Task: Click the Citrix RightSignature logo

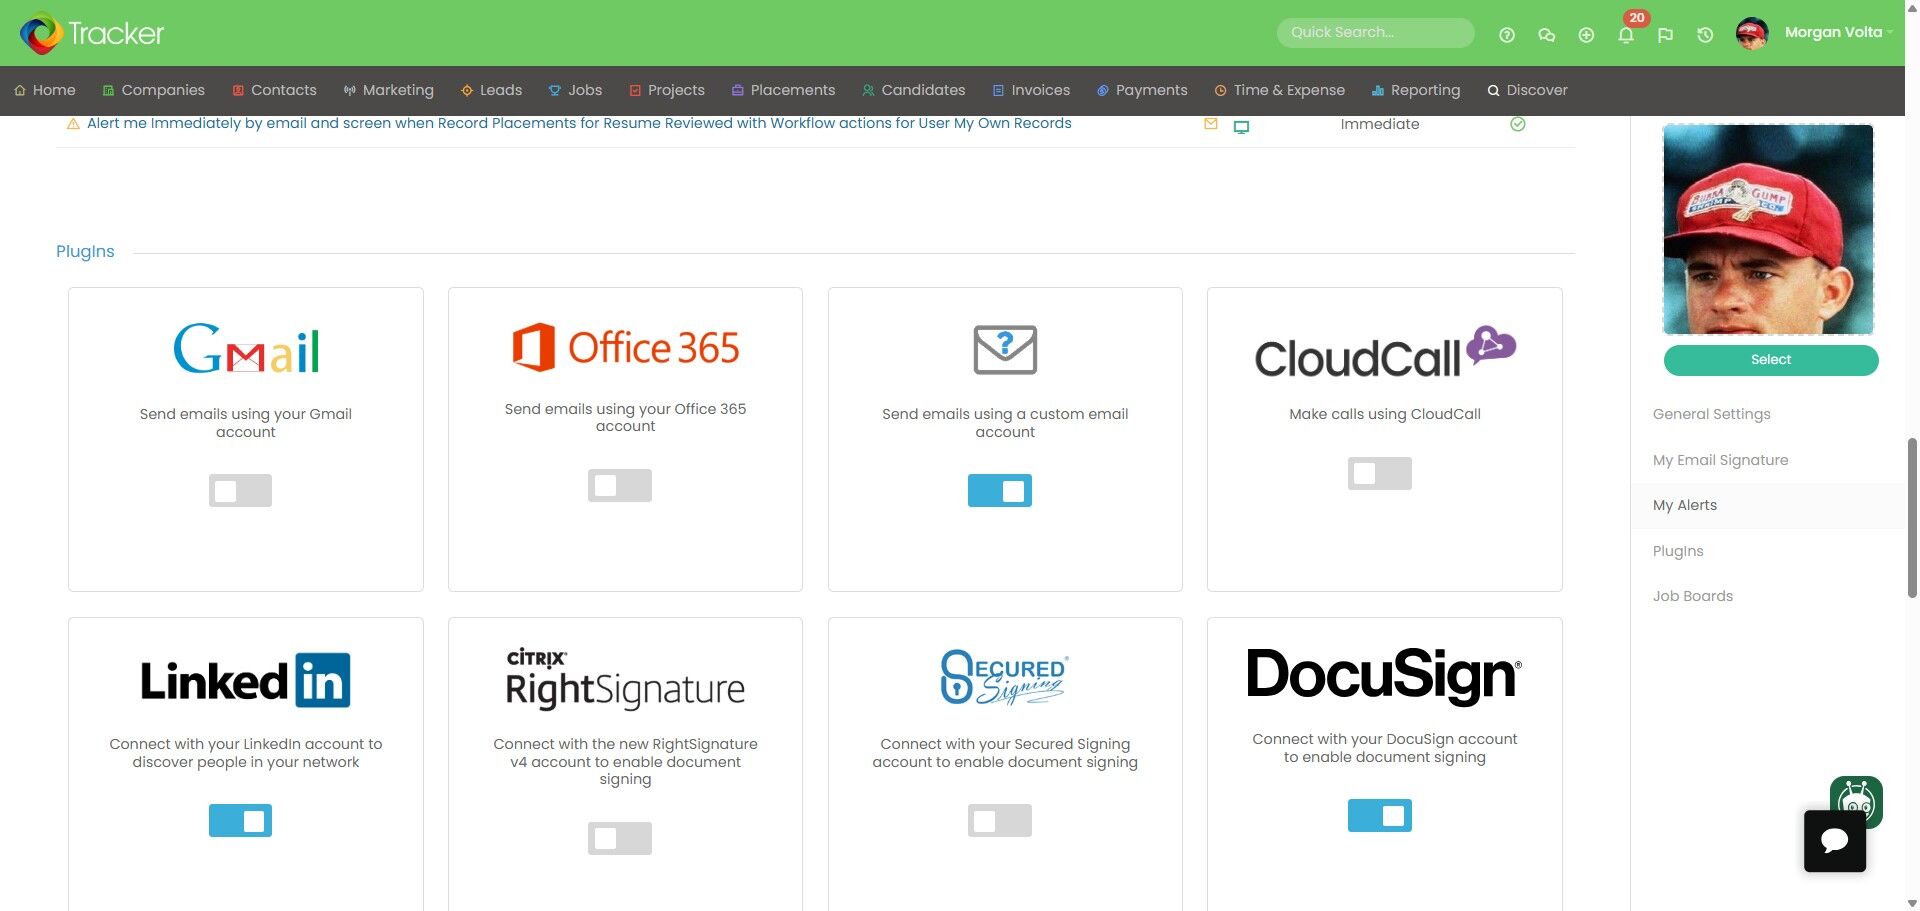Action: point(626,679)
